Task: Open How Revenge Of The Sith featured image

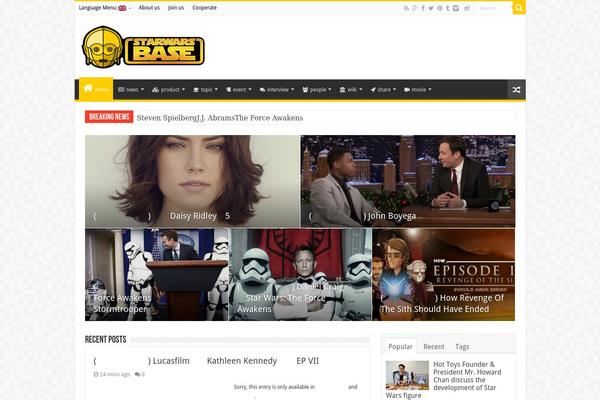Action: [x=443, y=274]
